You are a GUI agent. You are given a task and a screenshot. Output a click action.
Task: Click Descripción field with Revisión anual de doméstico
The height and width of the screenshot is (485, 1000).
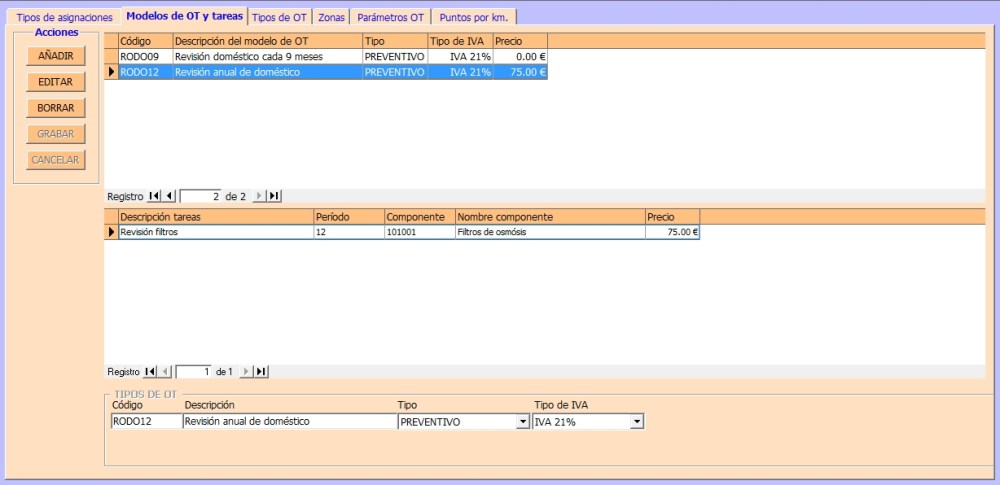(x=290, y=422)
